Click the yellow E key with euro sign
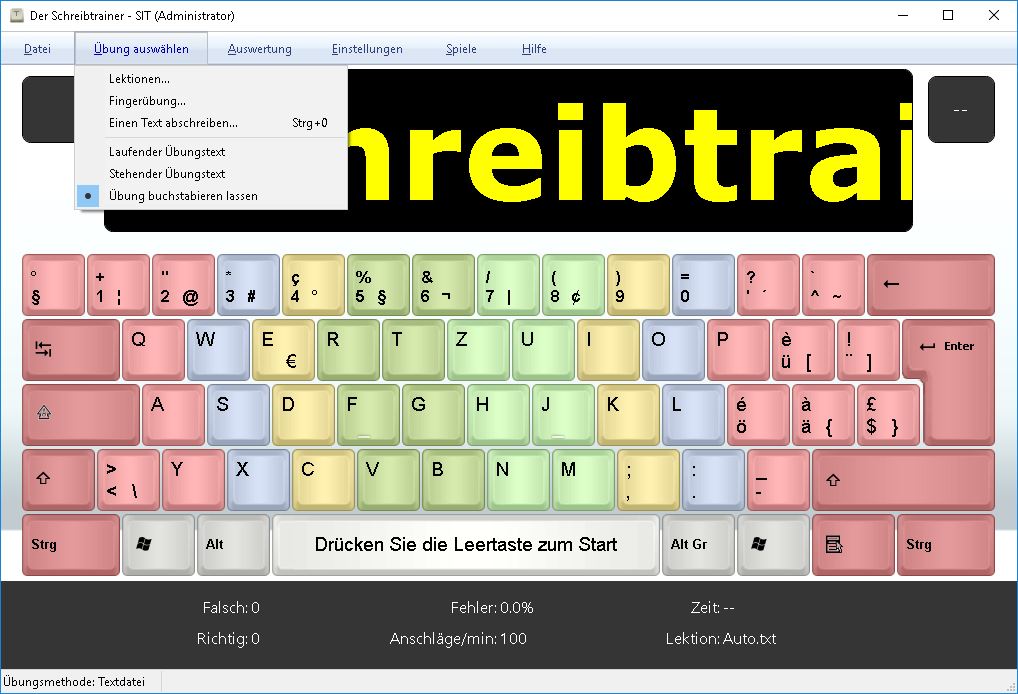Image resolution: width=1018 pixels, height=694 pixels. [x=283, y=350]
